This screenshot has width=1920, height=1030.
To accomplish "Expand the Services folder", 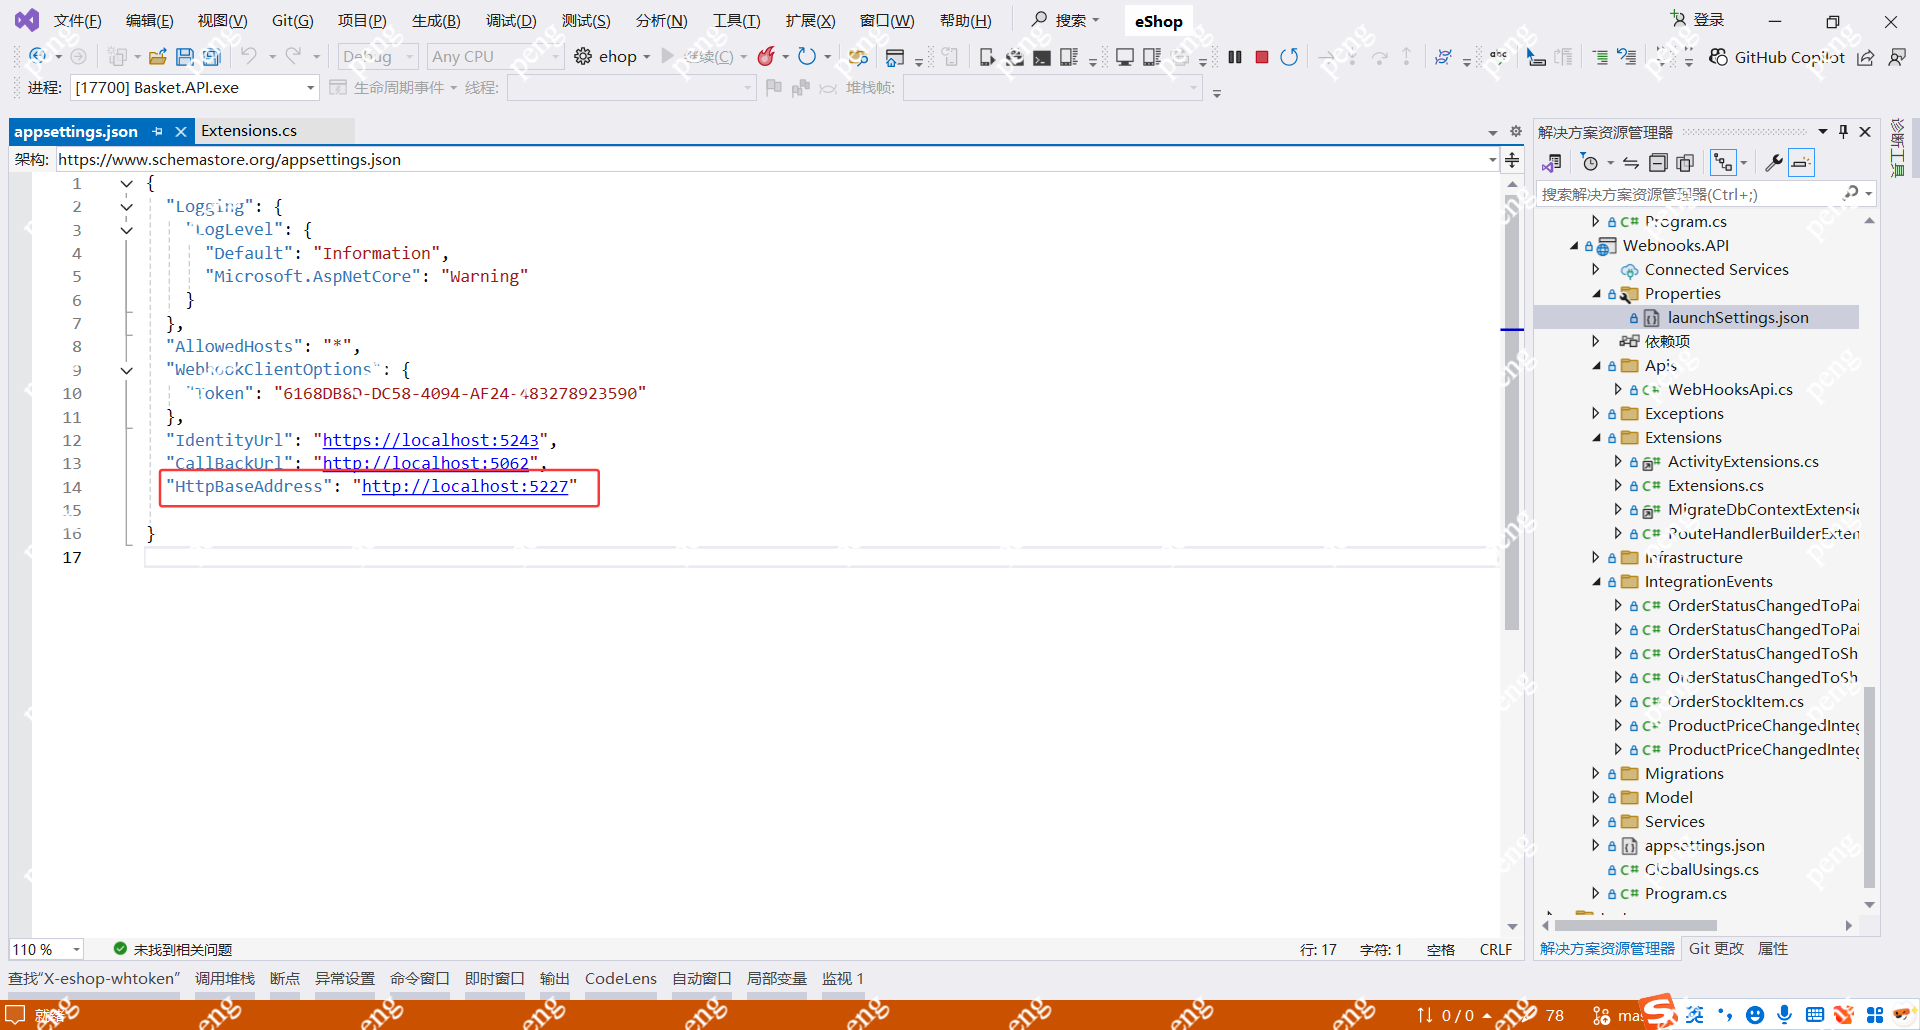I will 1596,821.
